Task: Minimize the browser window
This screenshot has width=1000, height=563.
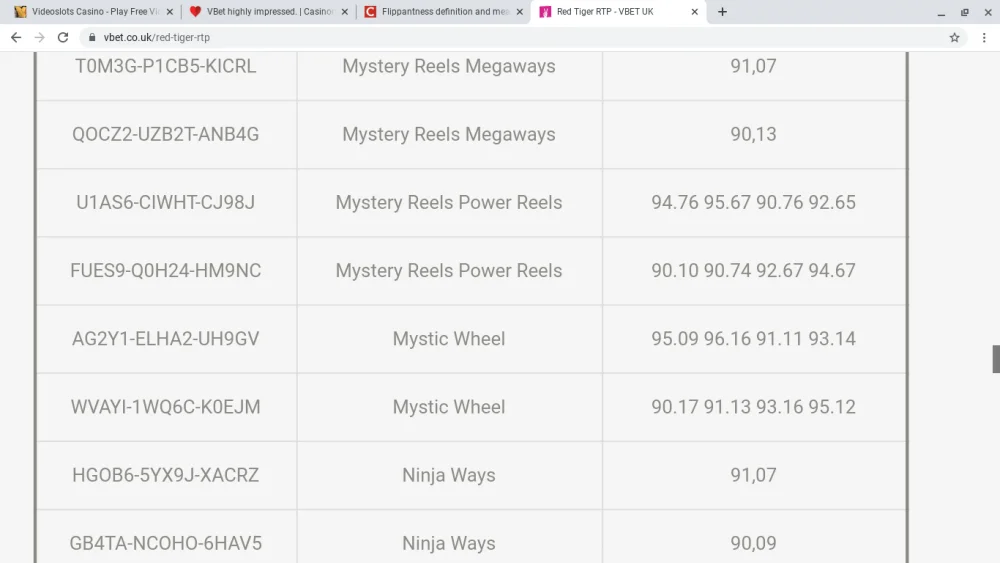Action: pos(941,12)
